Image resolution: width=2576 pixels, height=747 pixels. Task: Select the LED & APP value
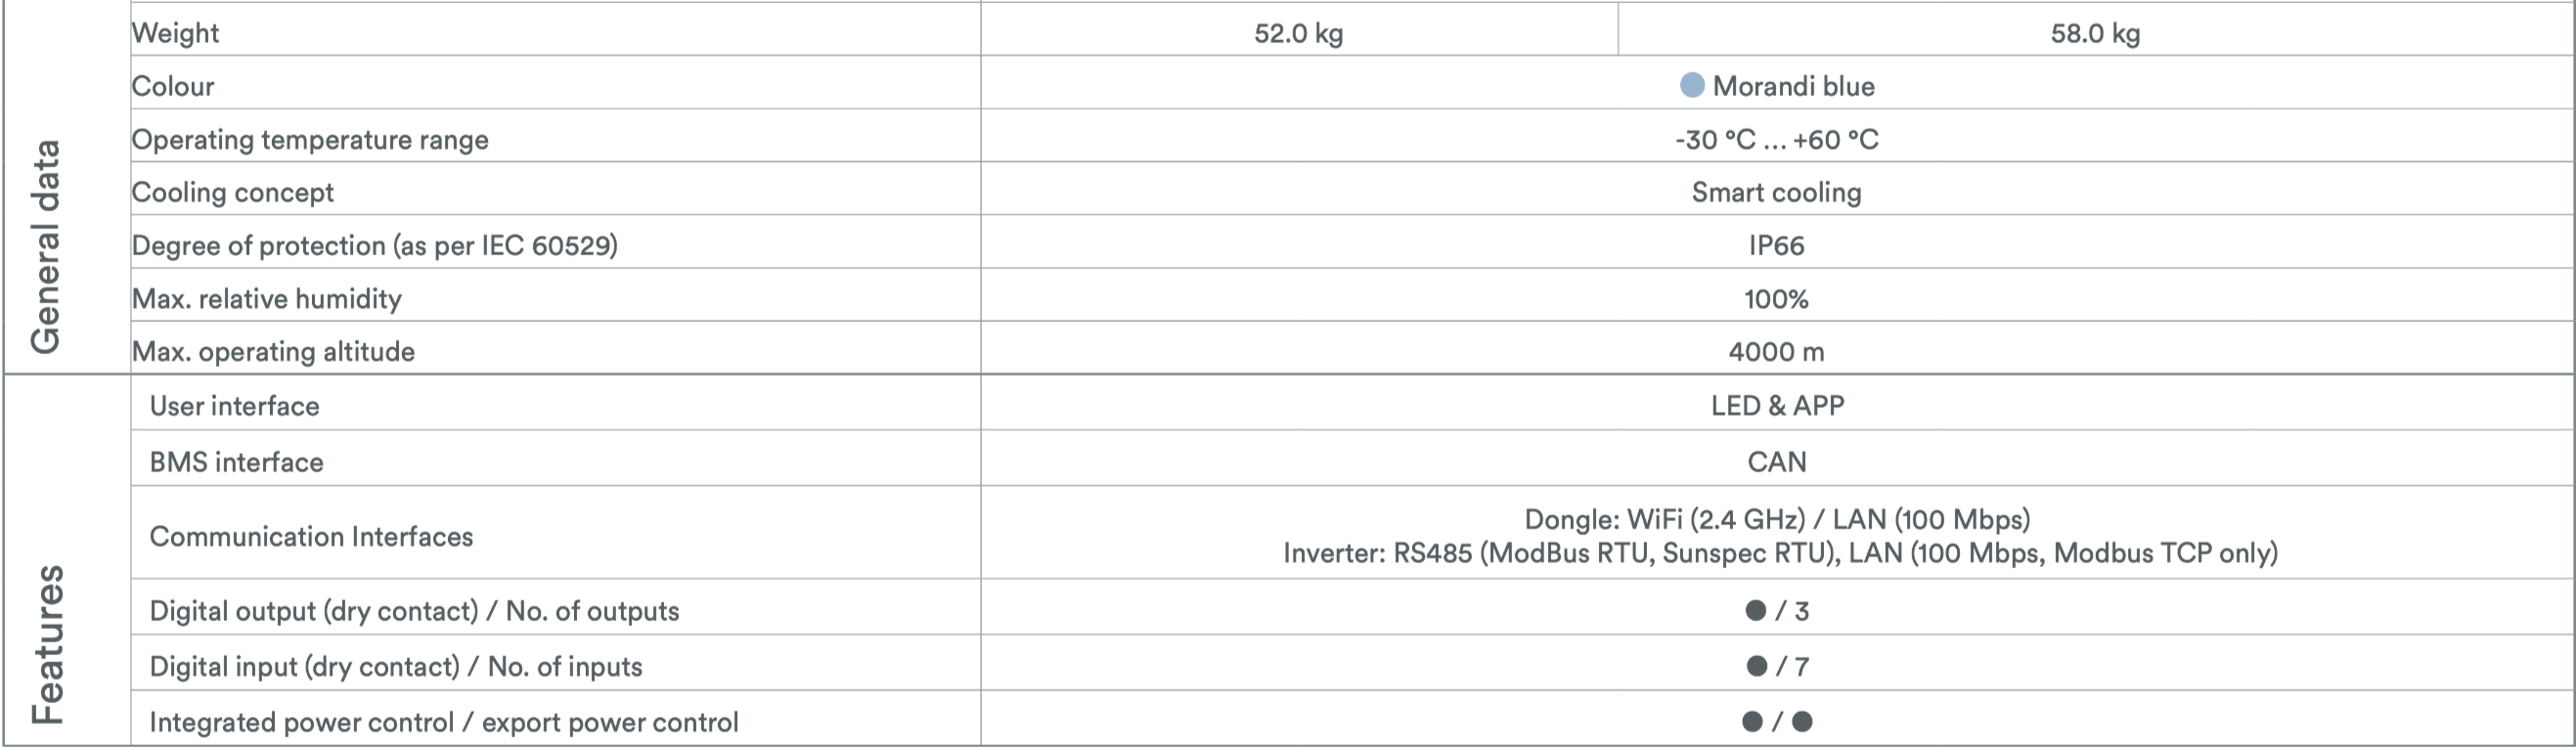(1777, 405)
